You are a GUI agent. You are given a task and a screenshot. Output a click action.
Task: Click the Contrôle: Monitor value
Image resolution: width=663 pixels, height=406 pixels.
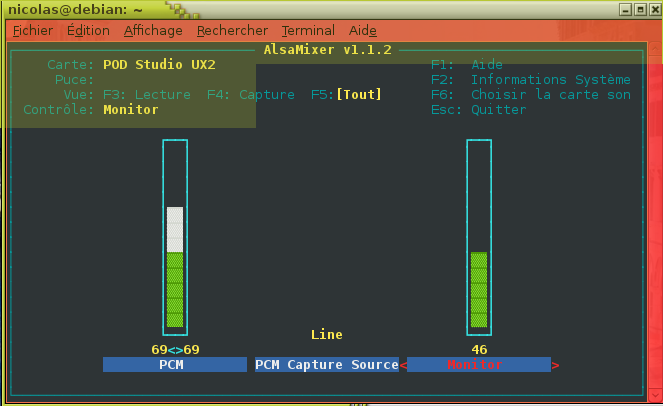[x=131, y=110]
